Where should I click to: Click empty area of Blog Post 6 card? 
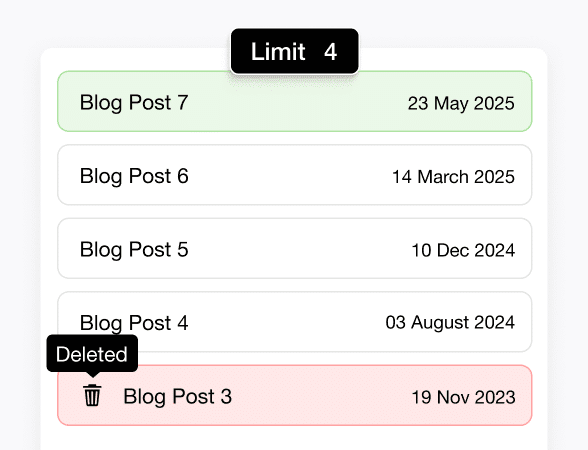tap(289, 175)
